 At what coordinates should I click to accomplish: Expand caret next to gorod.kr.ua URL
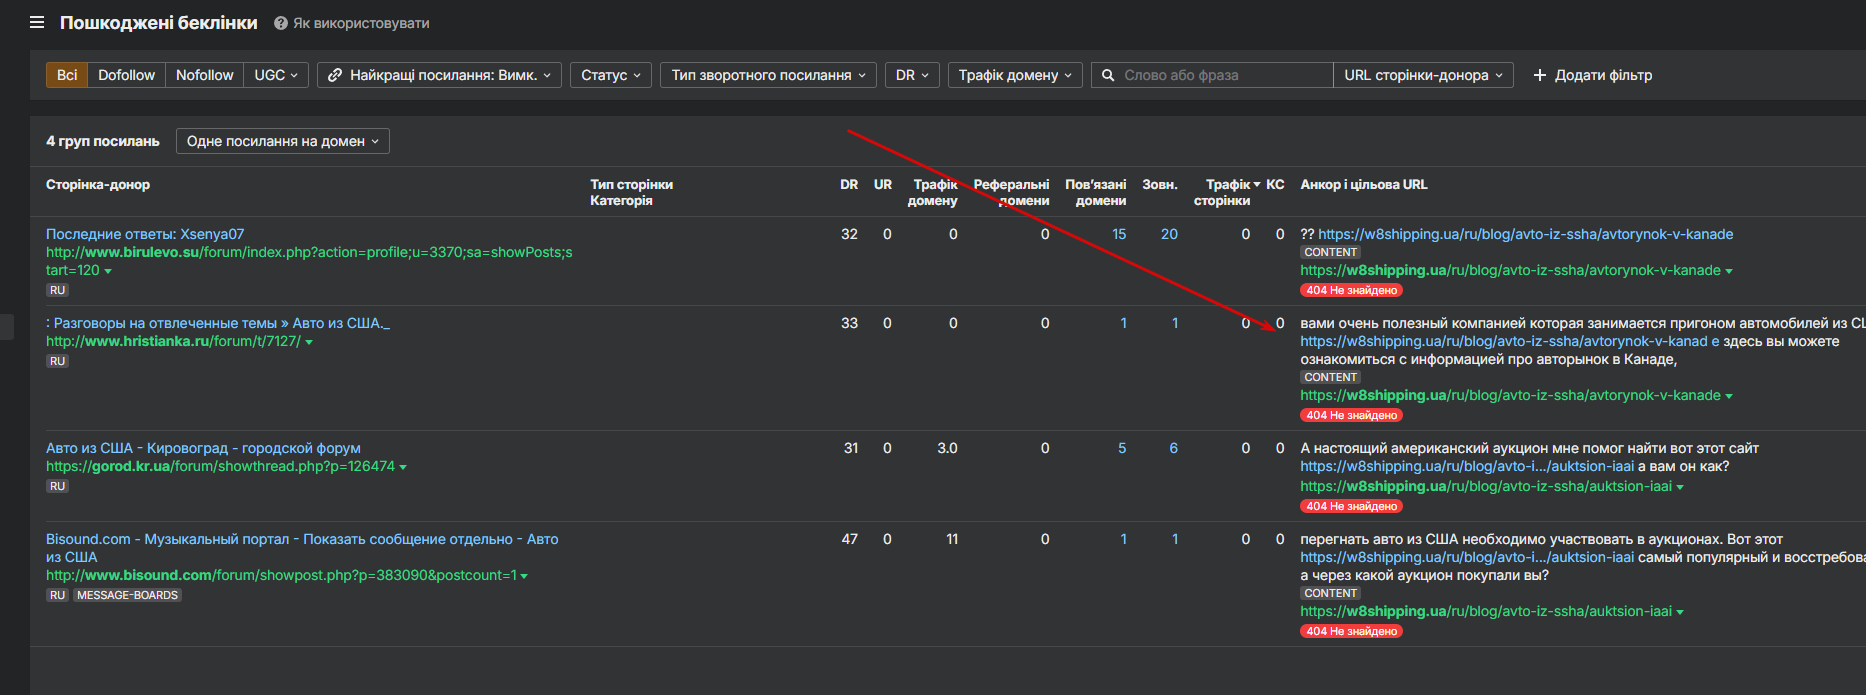coord(403,467)
